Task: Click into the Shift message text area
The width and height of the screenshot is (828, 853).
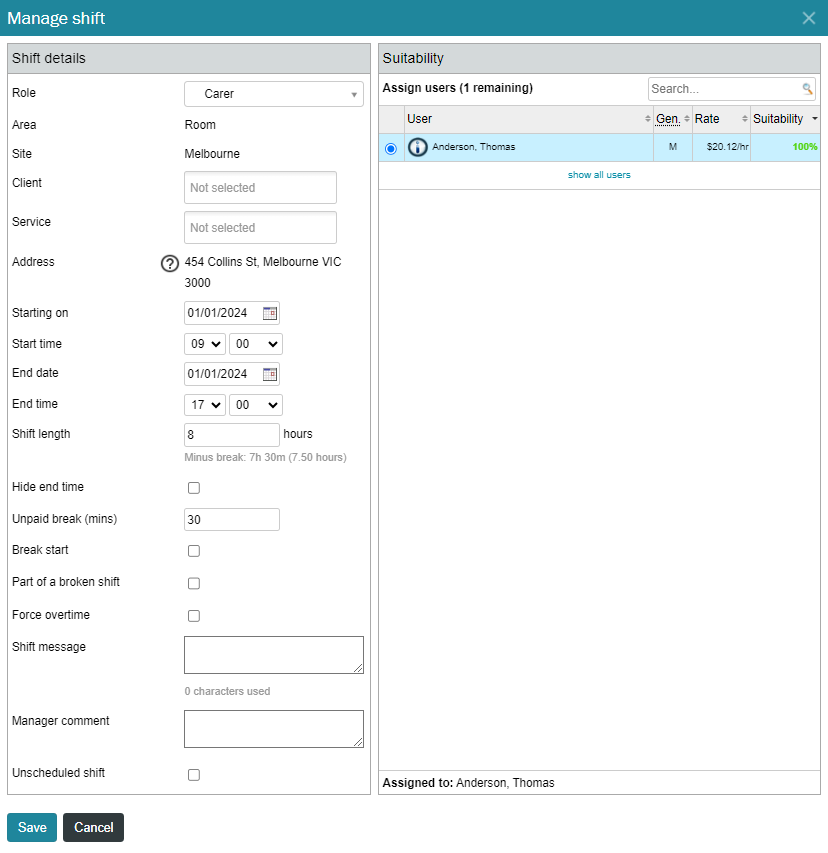Action: pyautogui.click(x=274, y=655)
